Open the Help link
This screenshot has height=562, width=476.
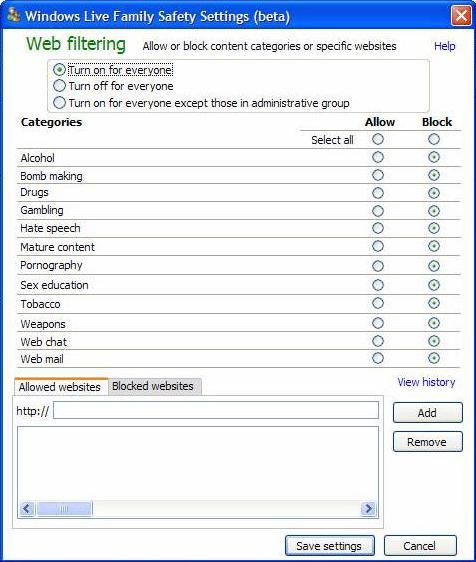pyautogui.click(x=444, y=46)
